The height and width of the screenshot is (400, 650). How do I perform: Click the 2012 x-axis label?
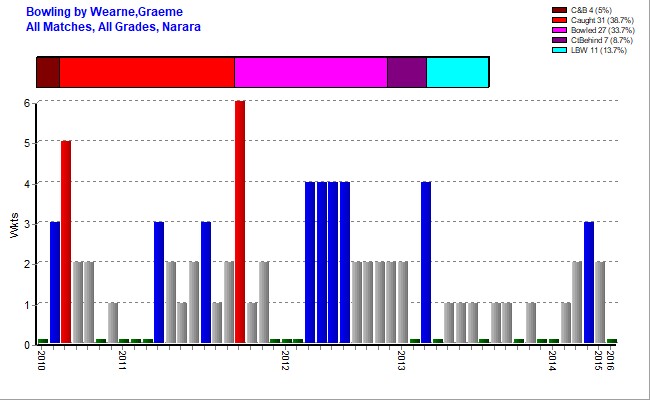click(x=284, y=360)
